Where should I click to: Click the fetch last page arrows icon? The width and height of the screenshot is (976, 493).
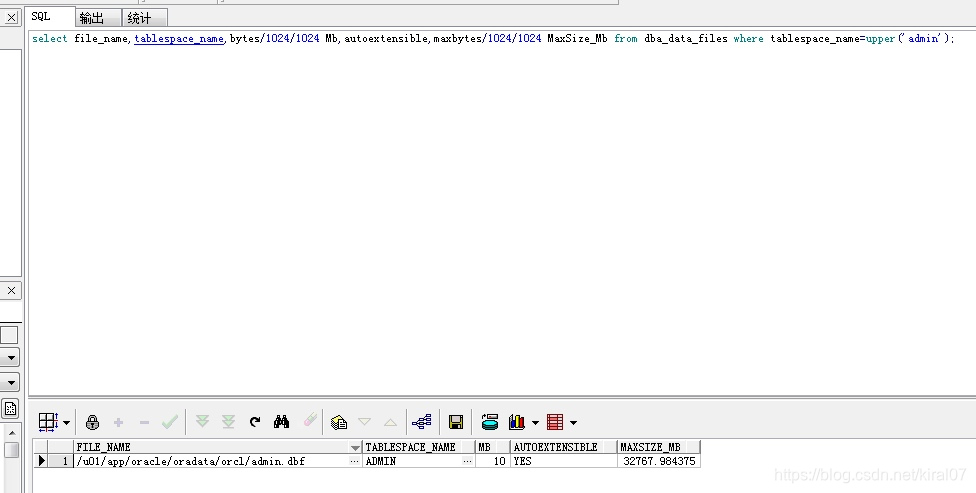228,421
